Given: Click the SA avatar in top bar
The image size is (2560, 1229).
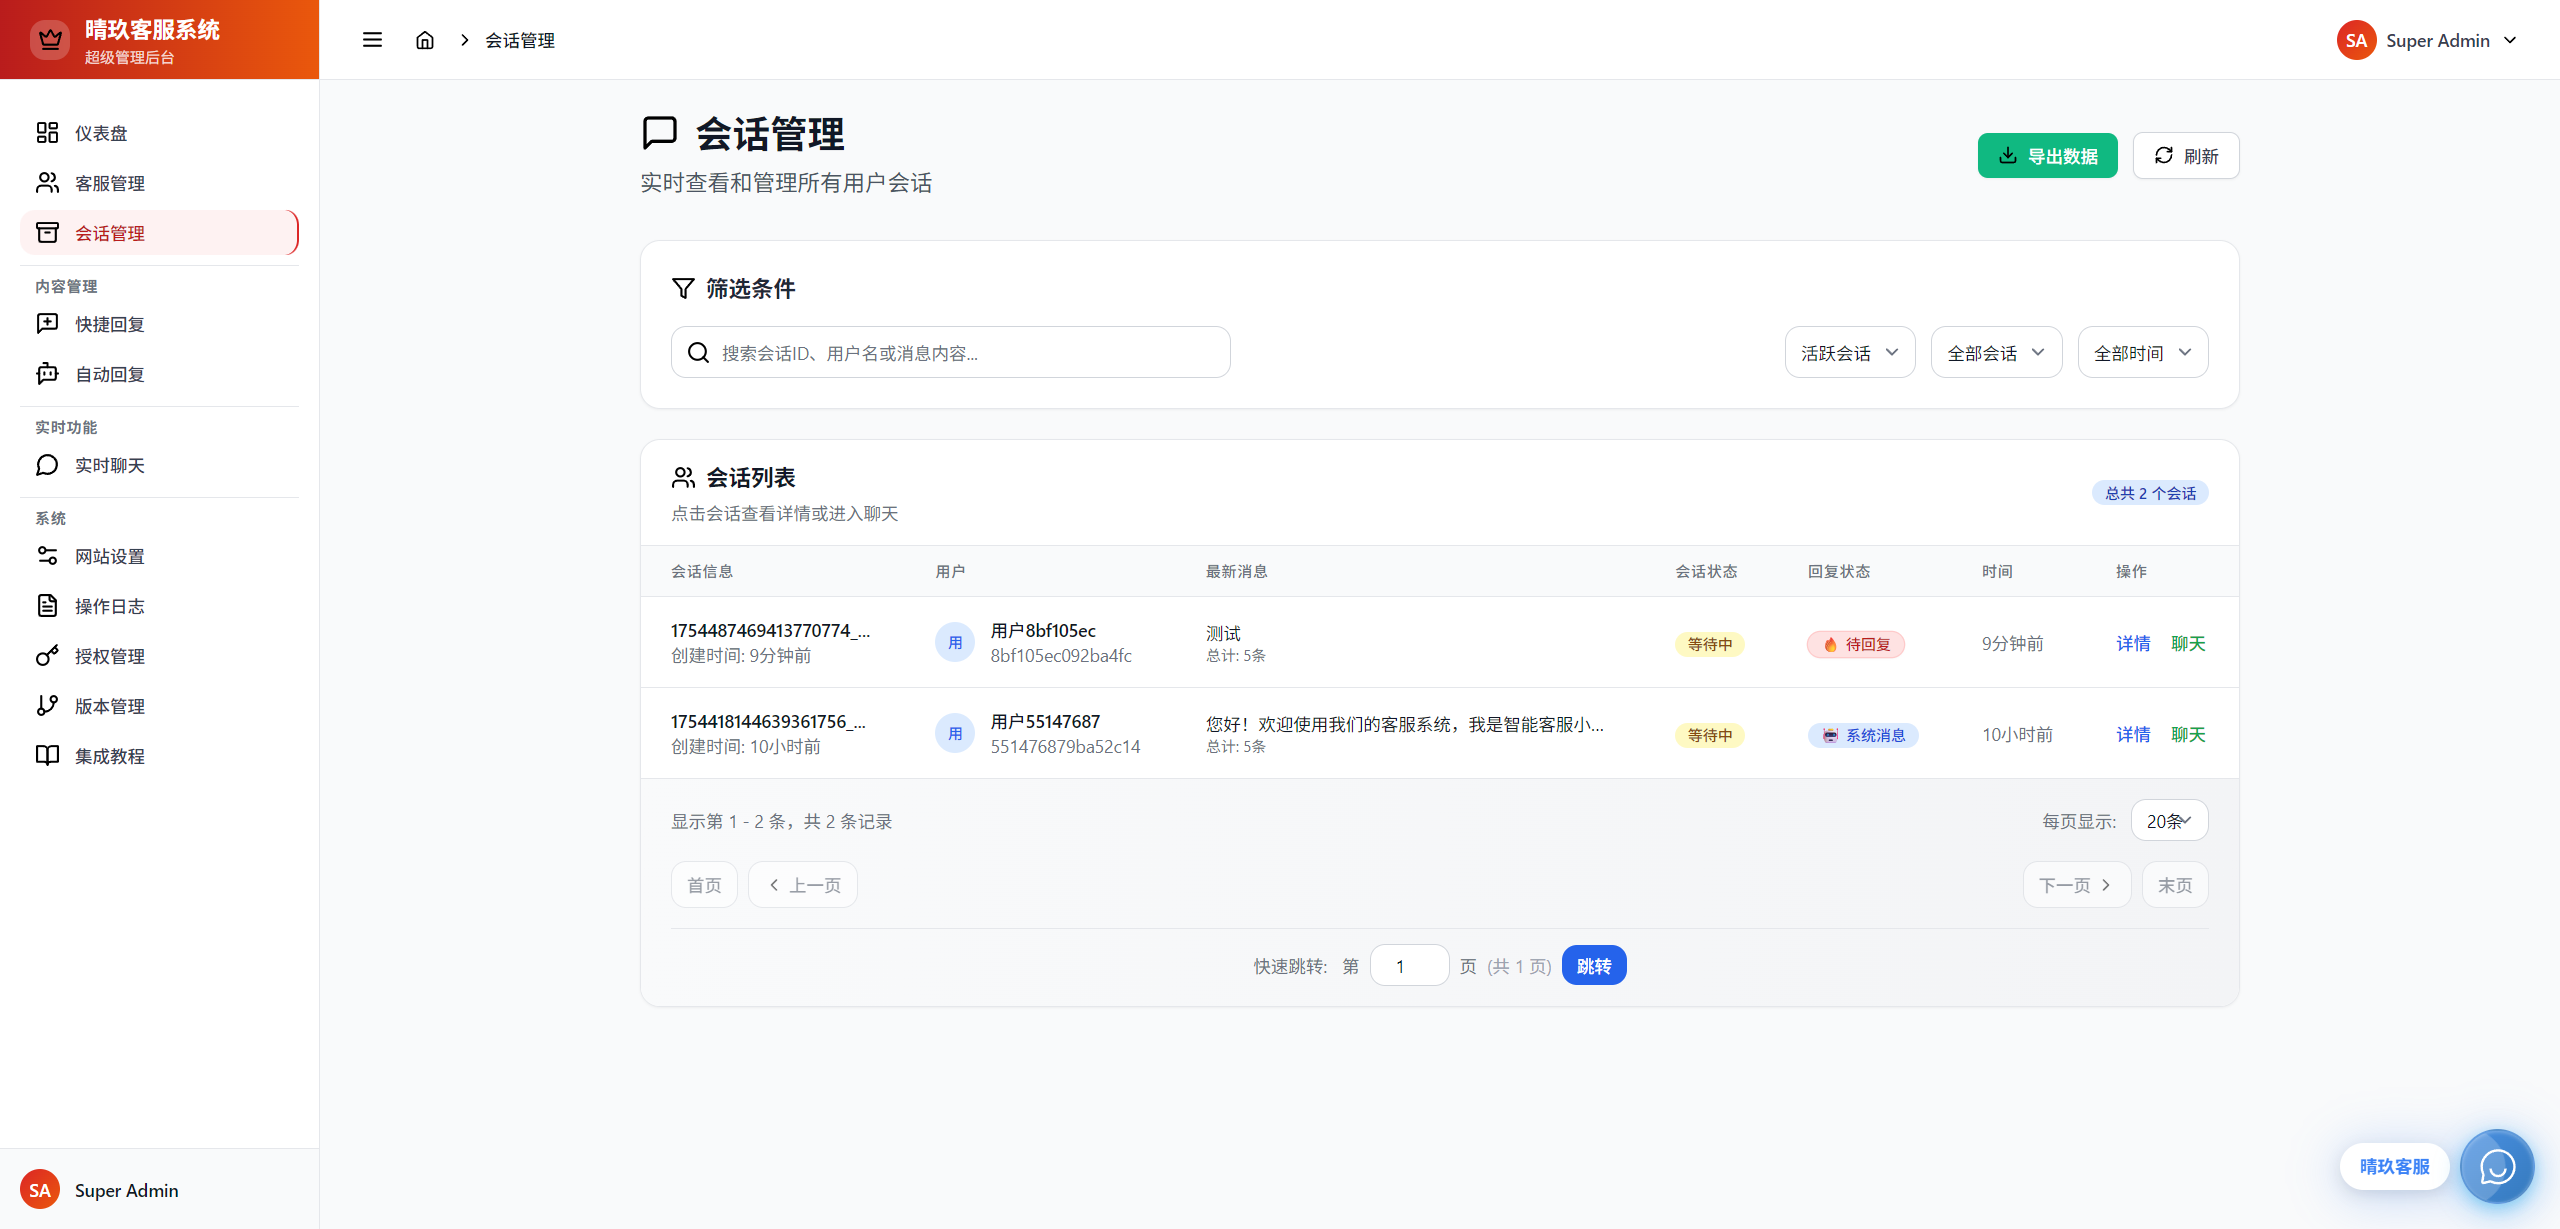Looking at the screenshot, I should (2356, 40).
